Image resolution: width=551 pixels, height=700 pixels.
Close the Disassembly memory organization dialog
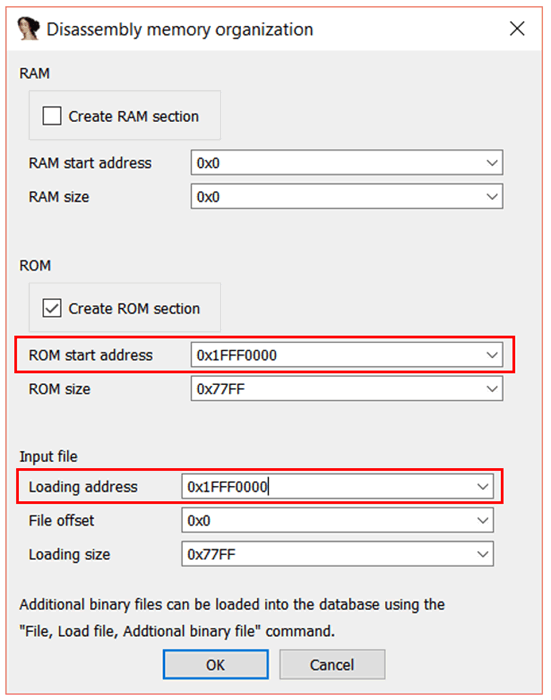point(517,29)
